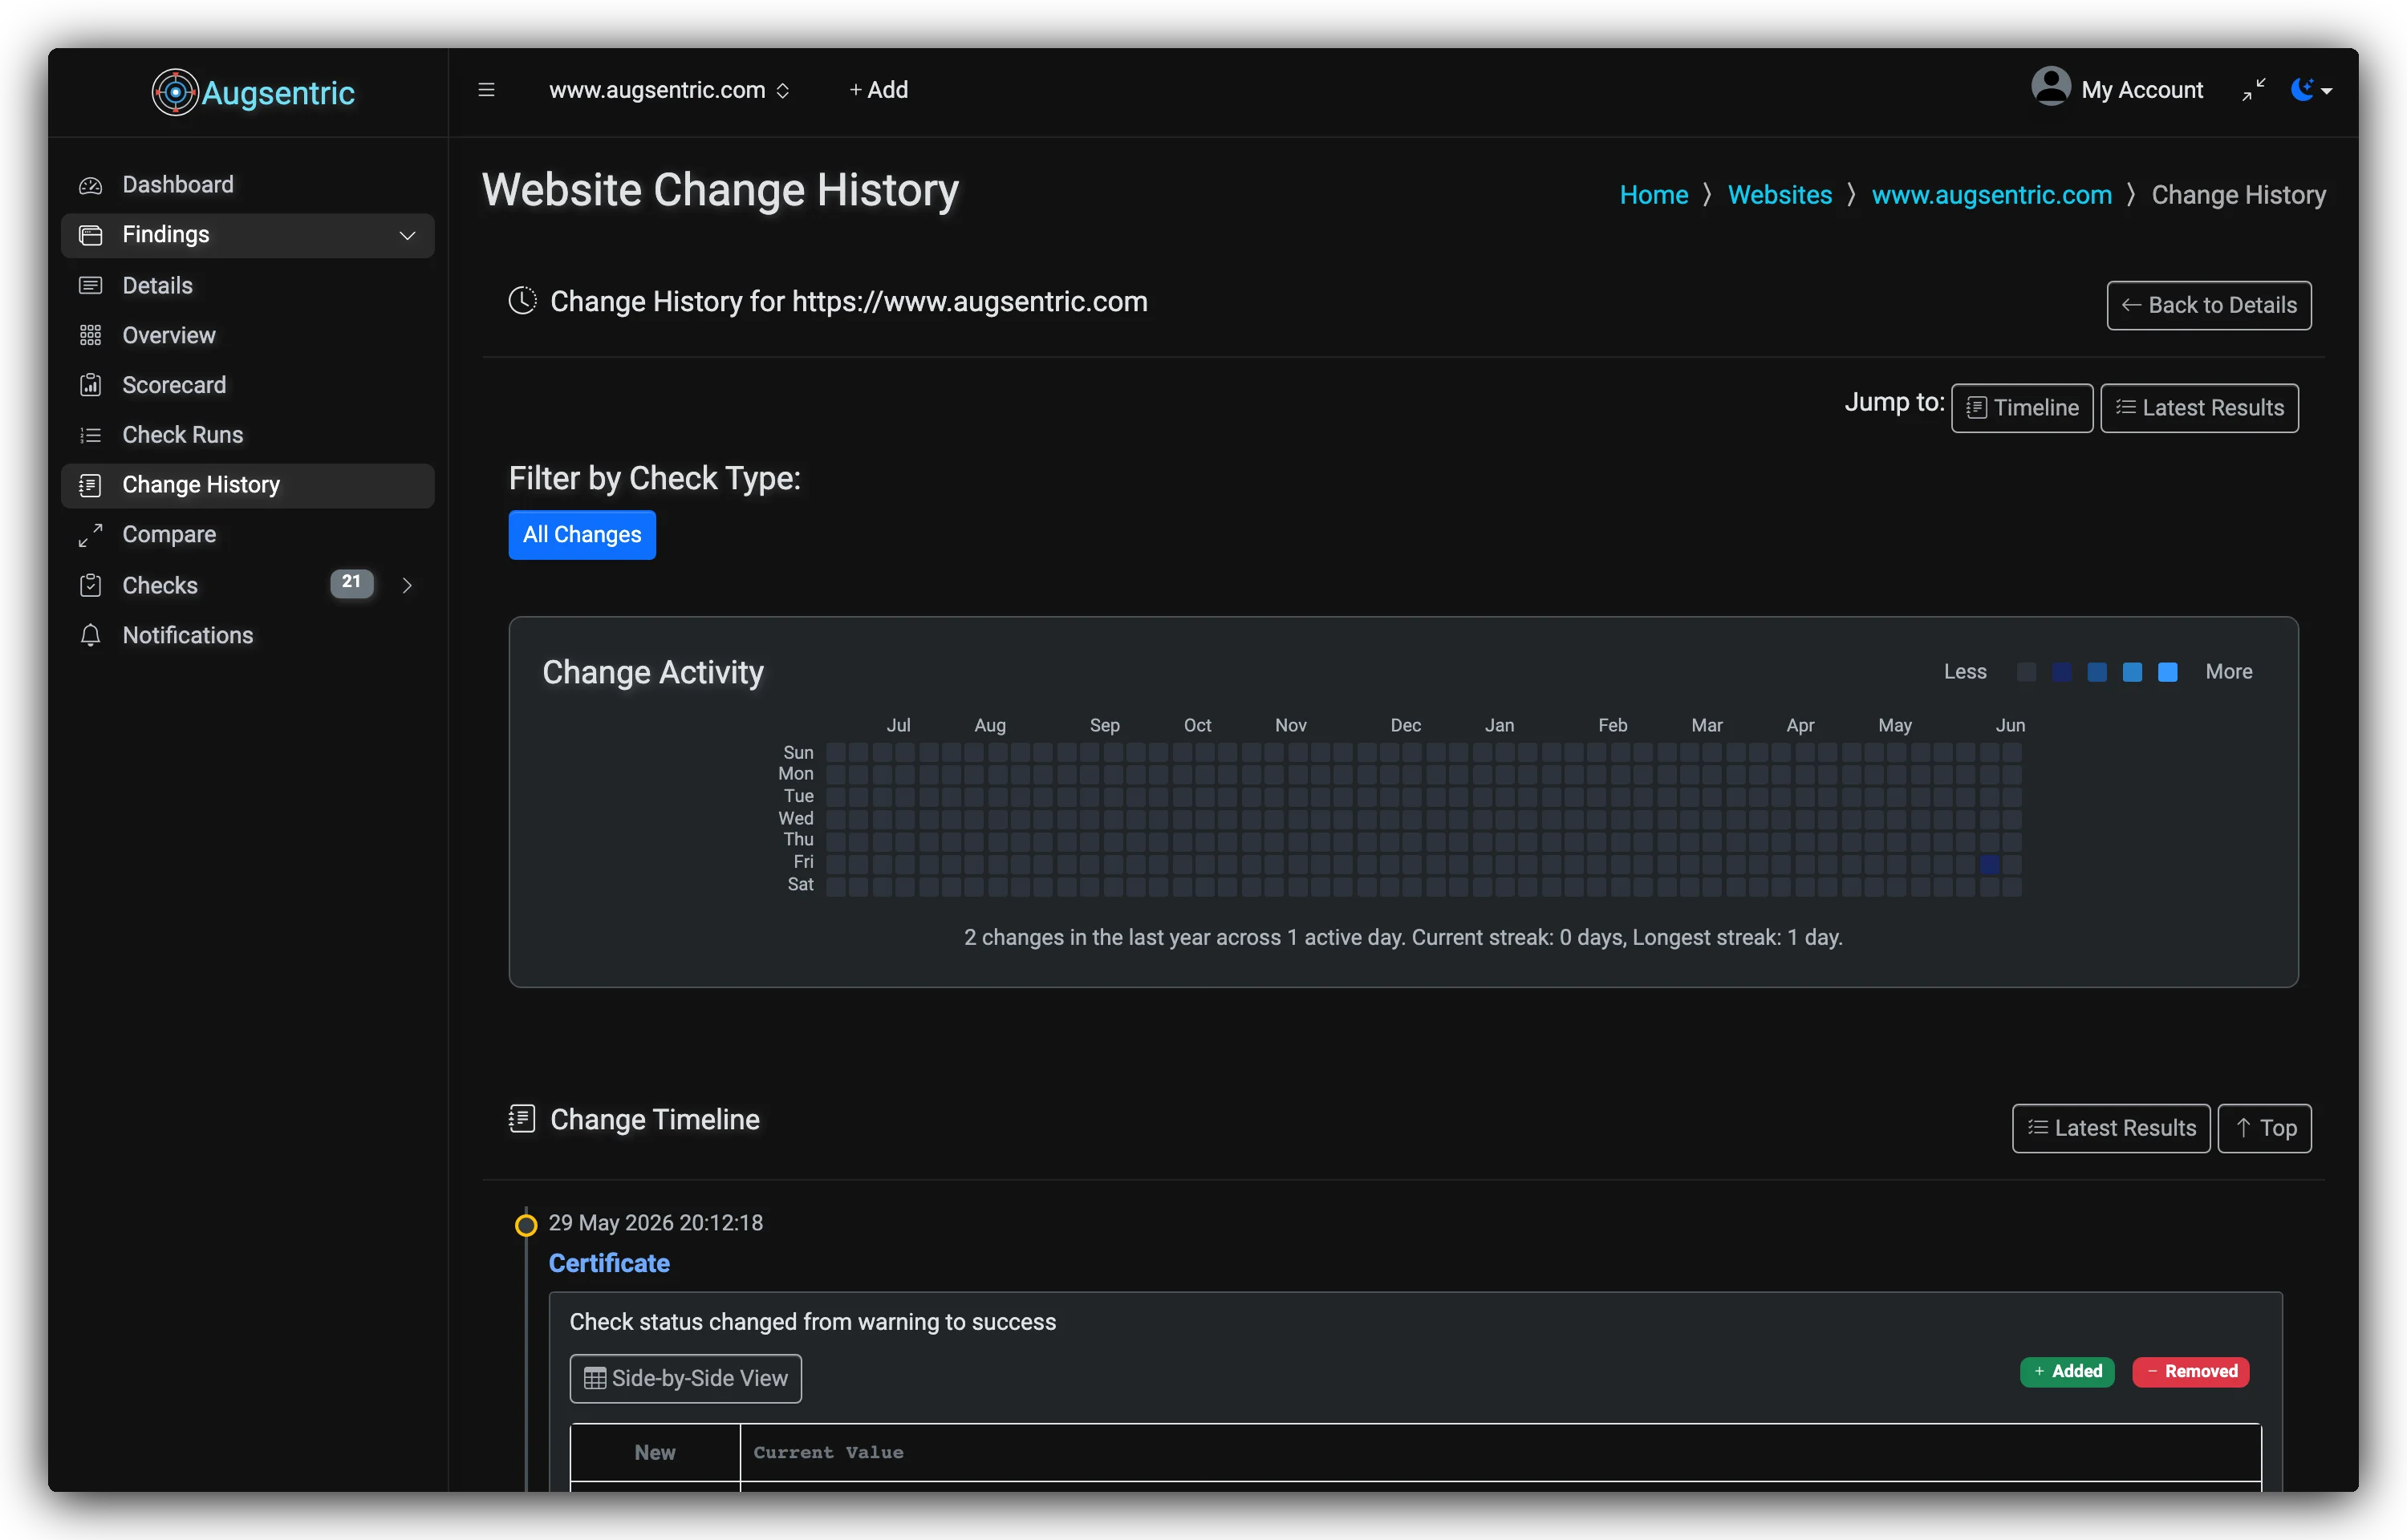This screenshot has width=2407, height=1540.
Task: Click the collapse fullscreen arrows icon
Action: coord(2254,90)
